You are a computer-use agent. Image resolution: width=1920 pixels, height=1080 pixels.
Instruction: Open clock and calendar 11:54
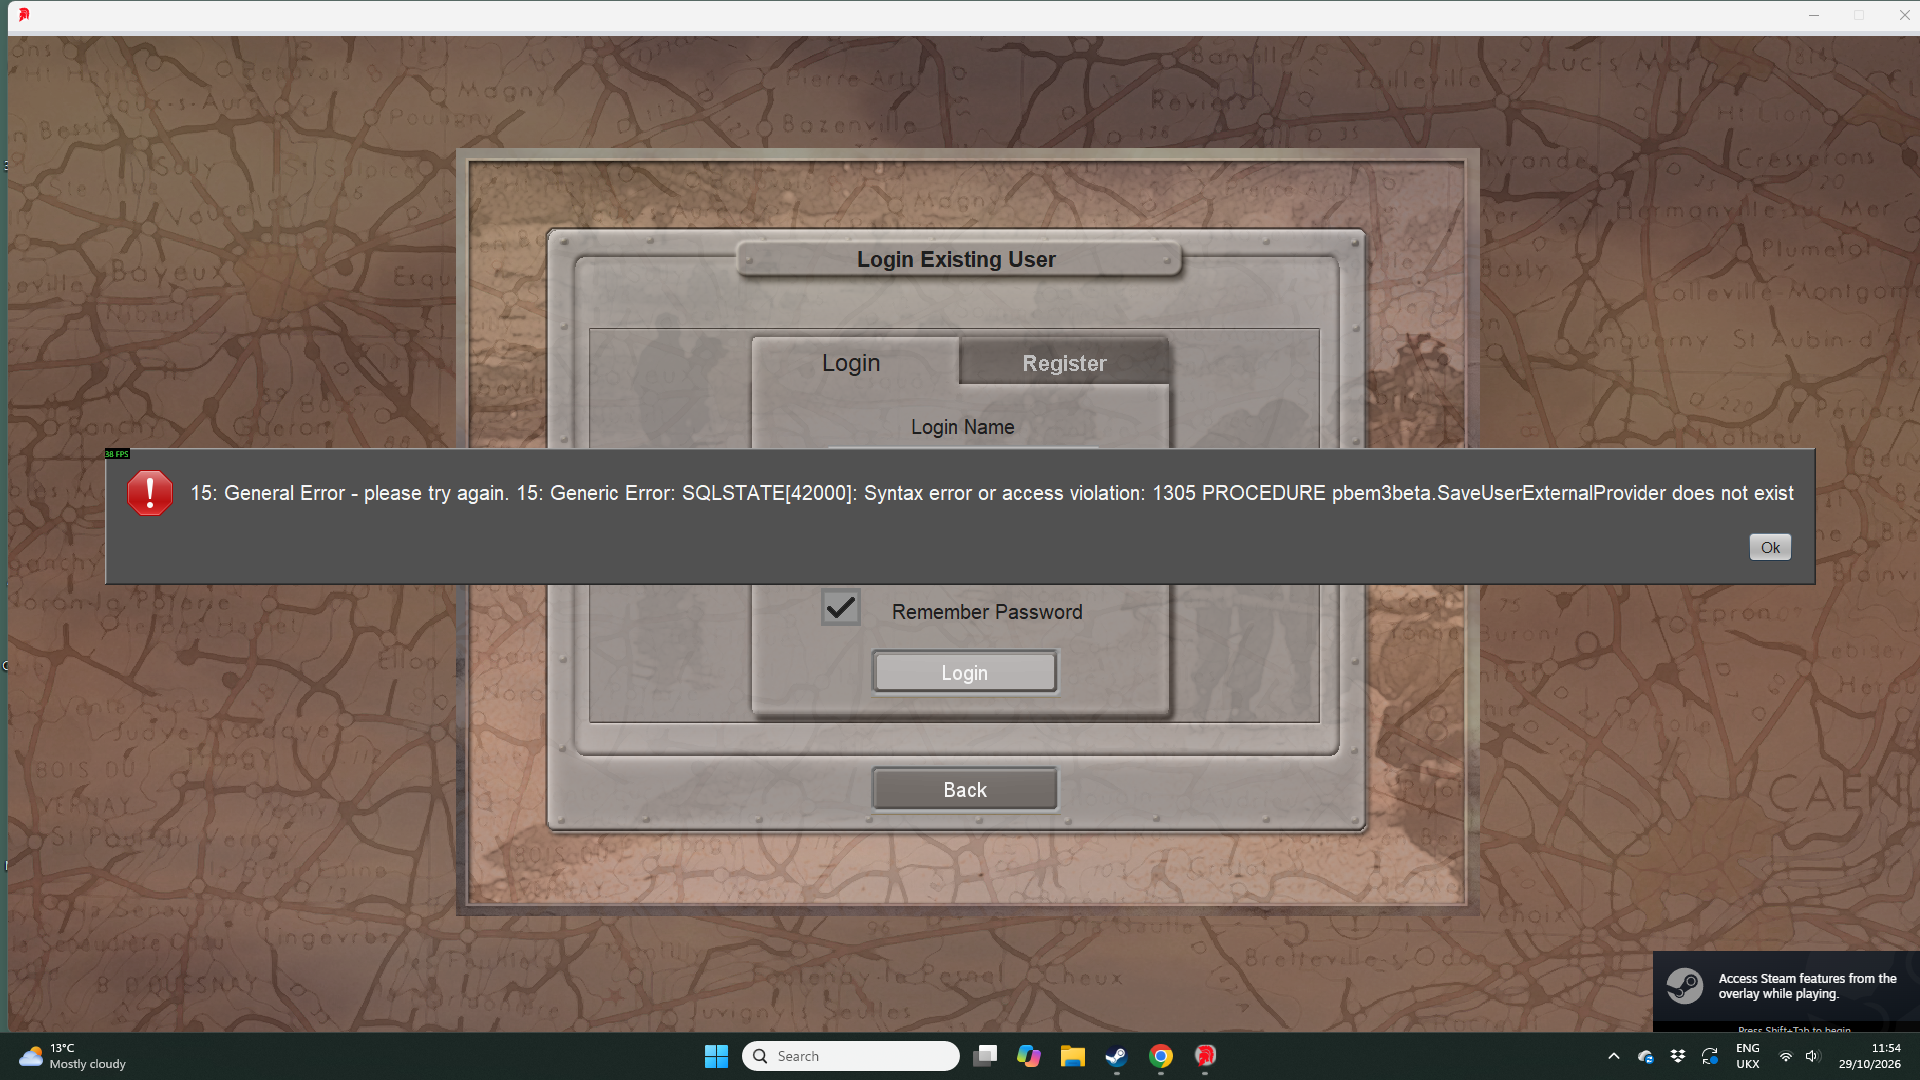1869,1056
